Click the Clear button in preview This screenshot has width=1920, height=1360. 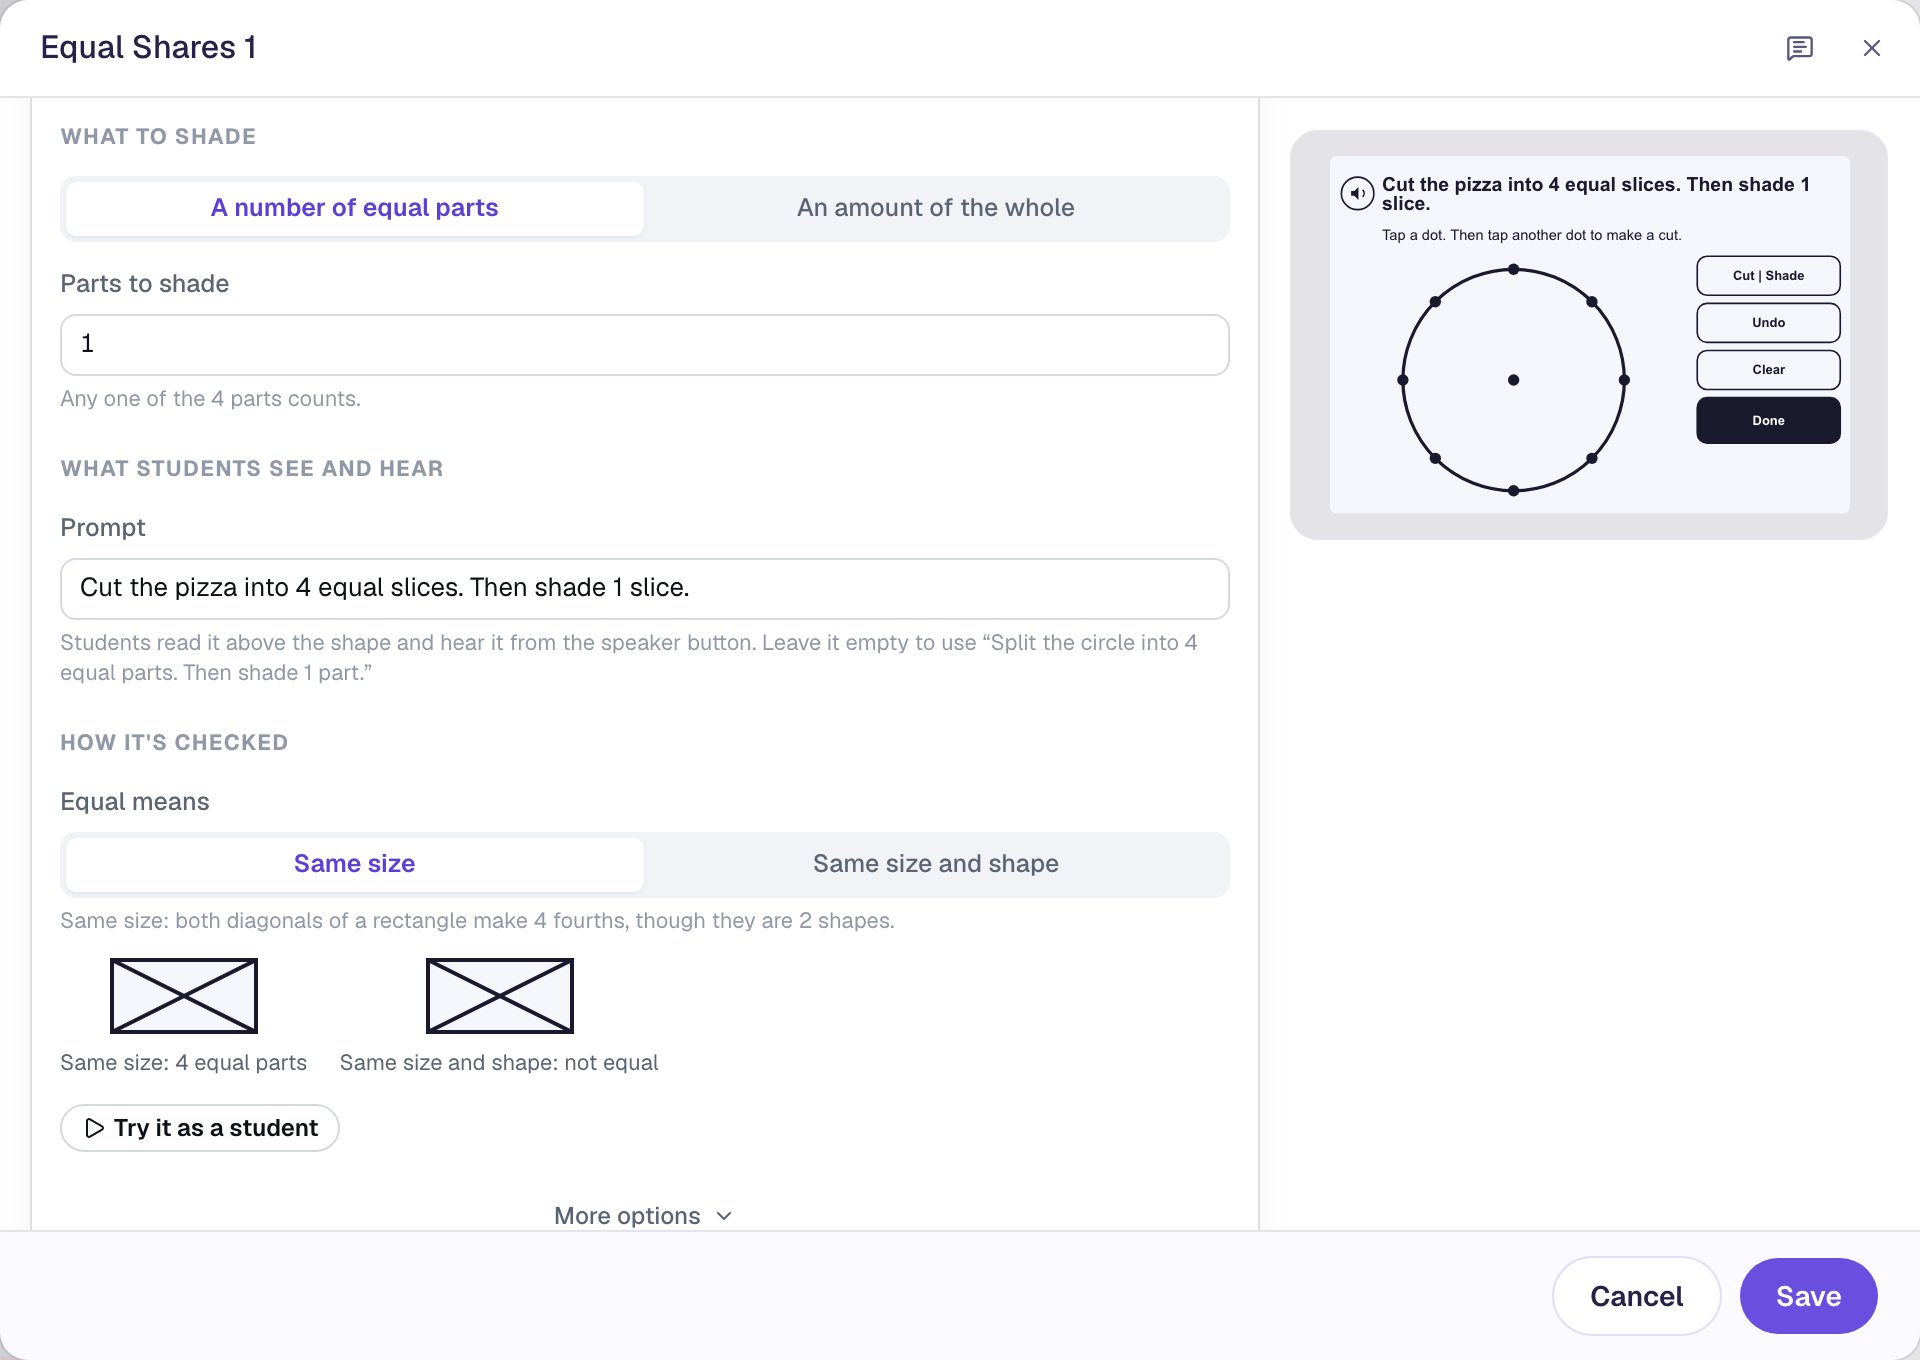pos(1768,370)
